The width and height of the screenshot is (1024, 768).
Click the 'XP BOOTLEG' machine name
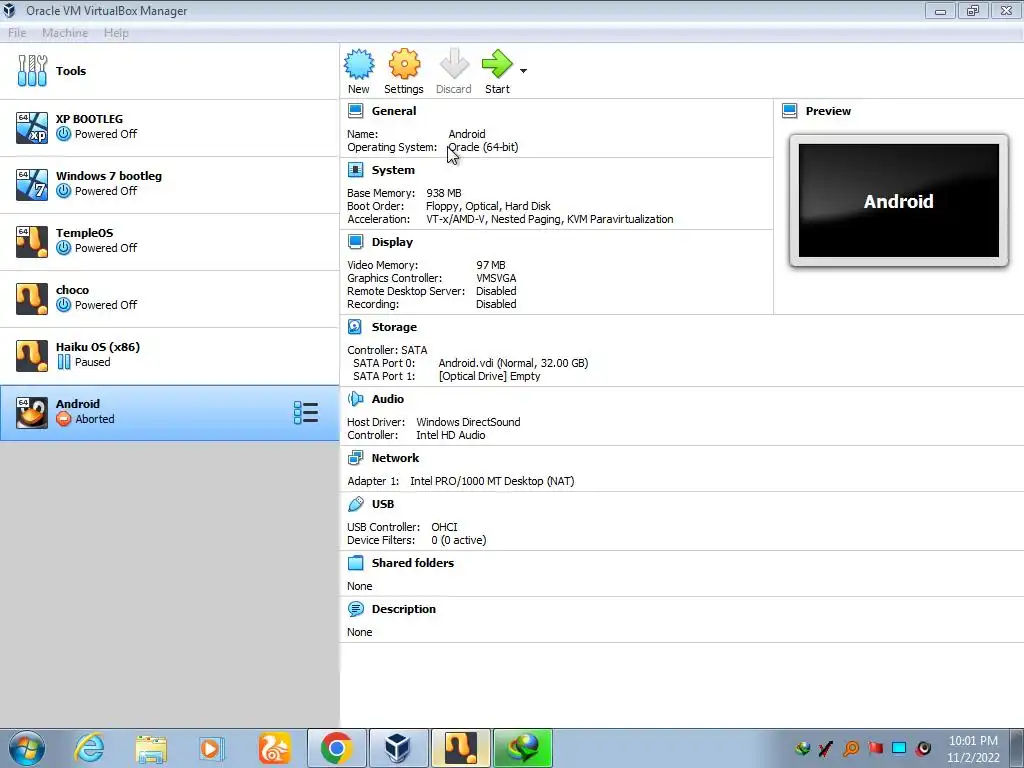89,119
